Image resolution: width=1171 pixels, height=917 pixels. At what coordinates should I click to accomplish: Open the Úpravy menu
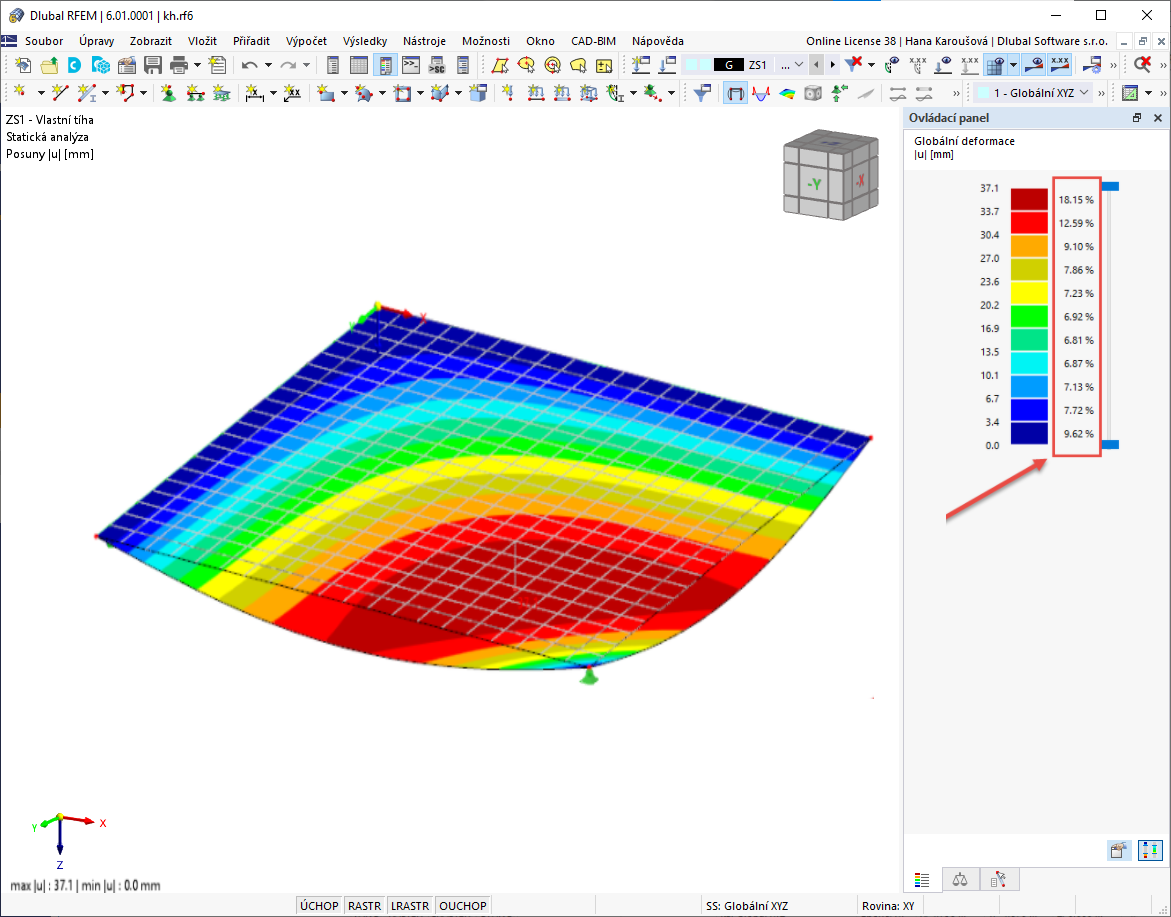[96, 41]
